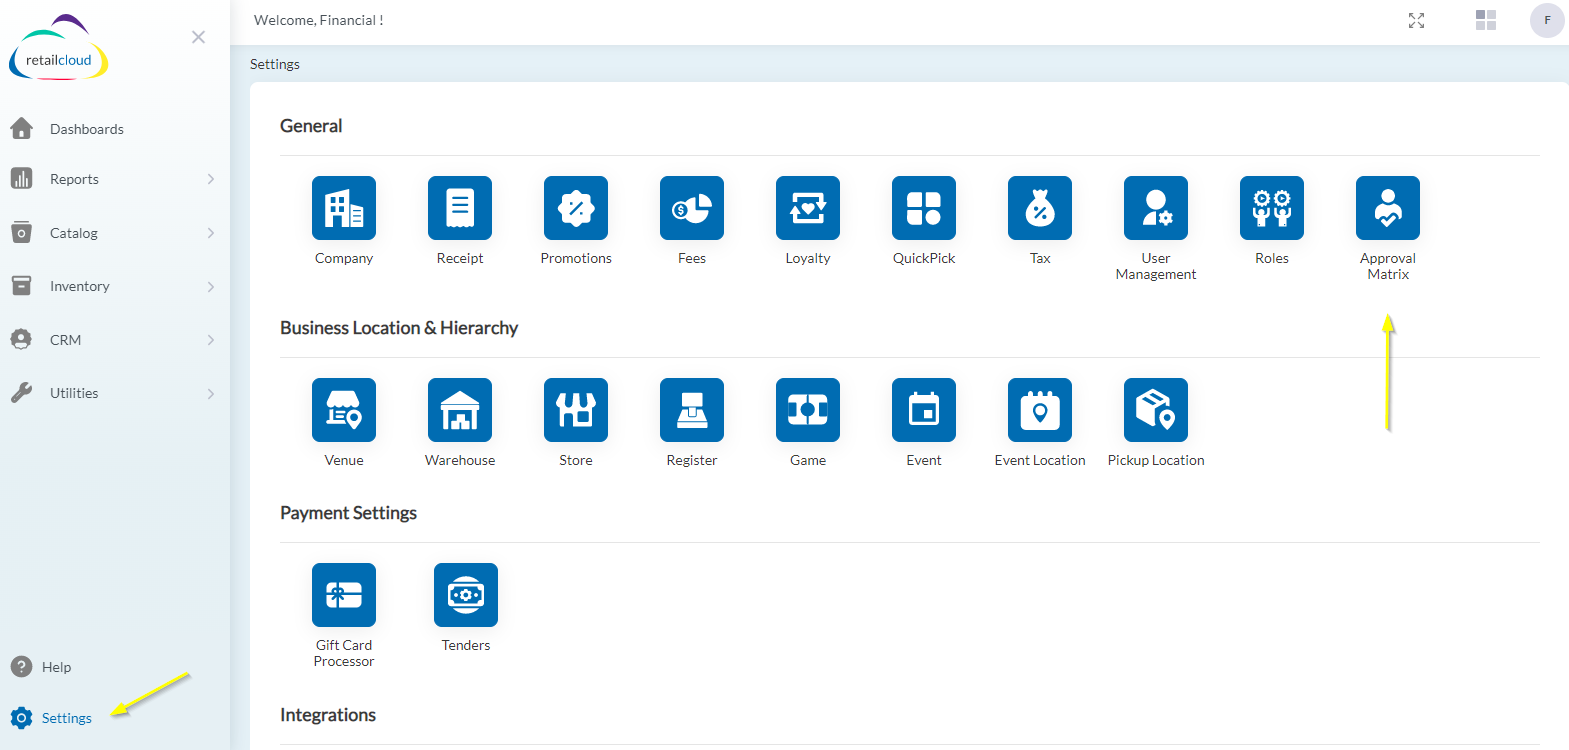
Task: Open the user profile avatar F
Action: pos(1547,20)
